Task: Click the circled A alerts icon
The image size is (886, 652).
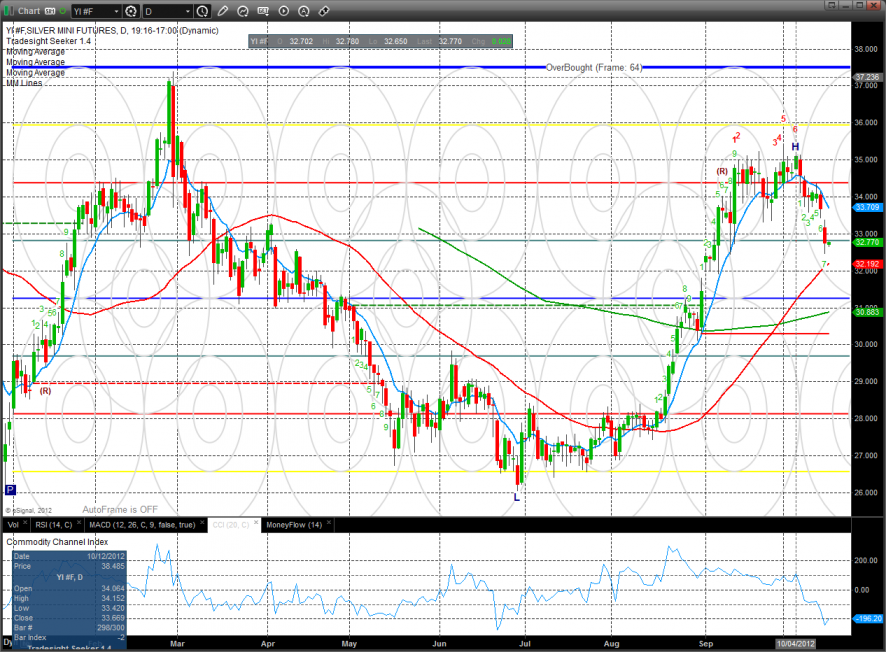Action: point(304,11)
